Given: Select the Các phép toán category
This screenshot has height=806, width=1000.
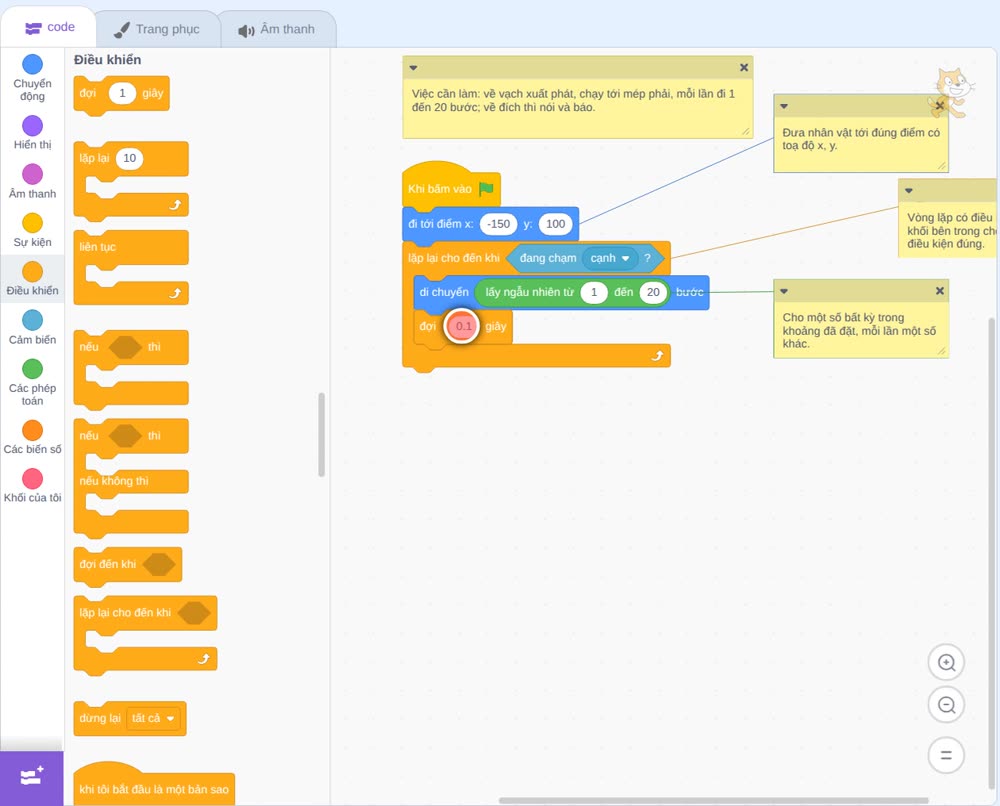Looking at the screenshot, I should click(x=32, y=382).
